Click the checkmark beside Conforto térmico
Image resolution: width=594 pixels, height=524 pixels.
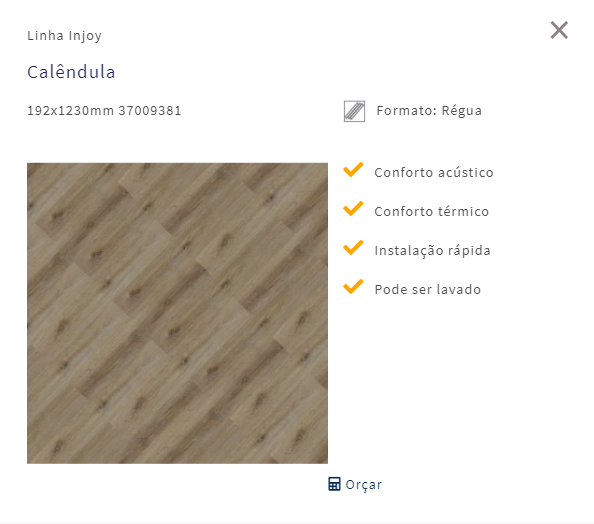tap(353, 209)
